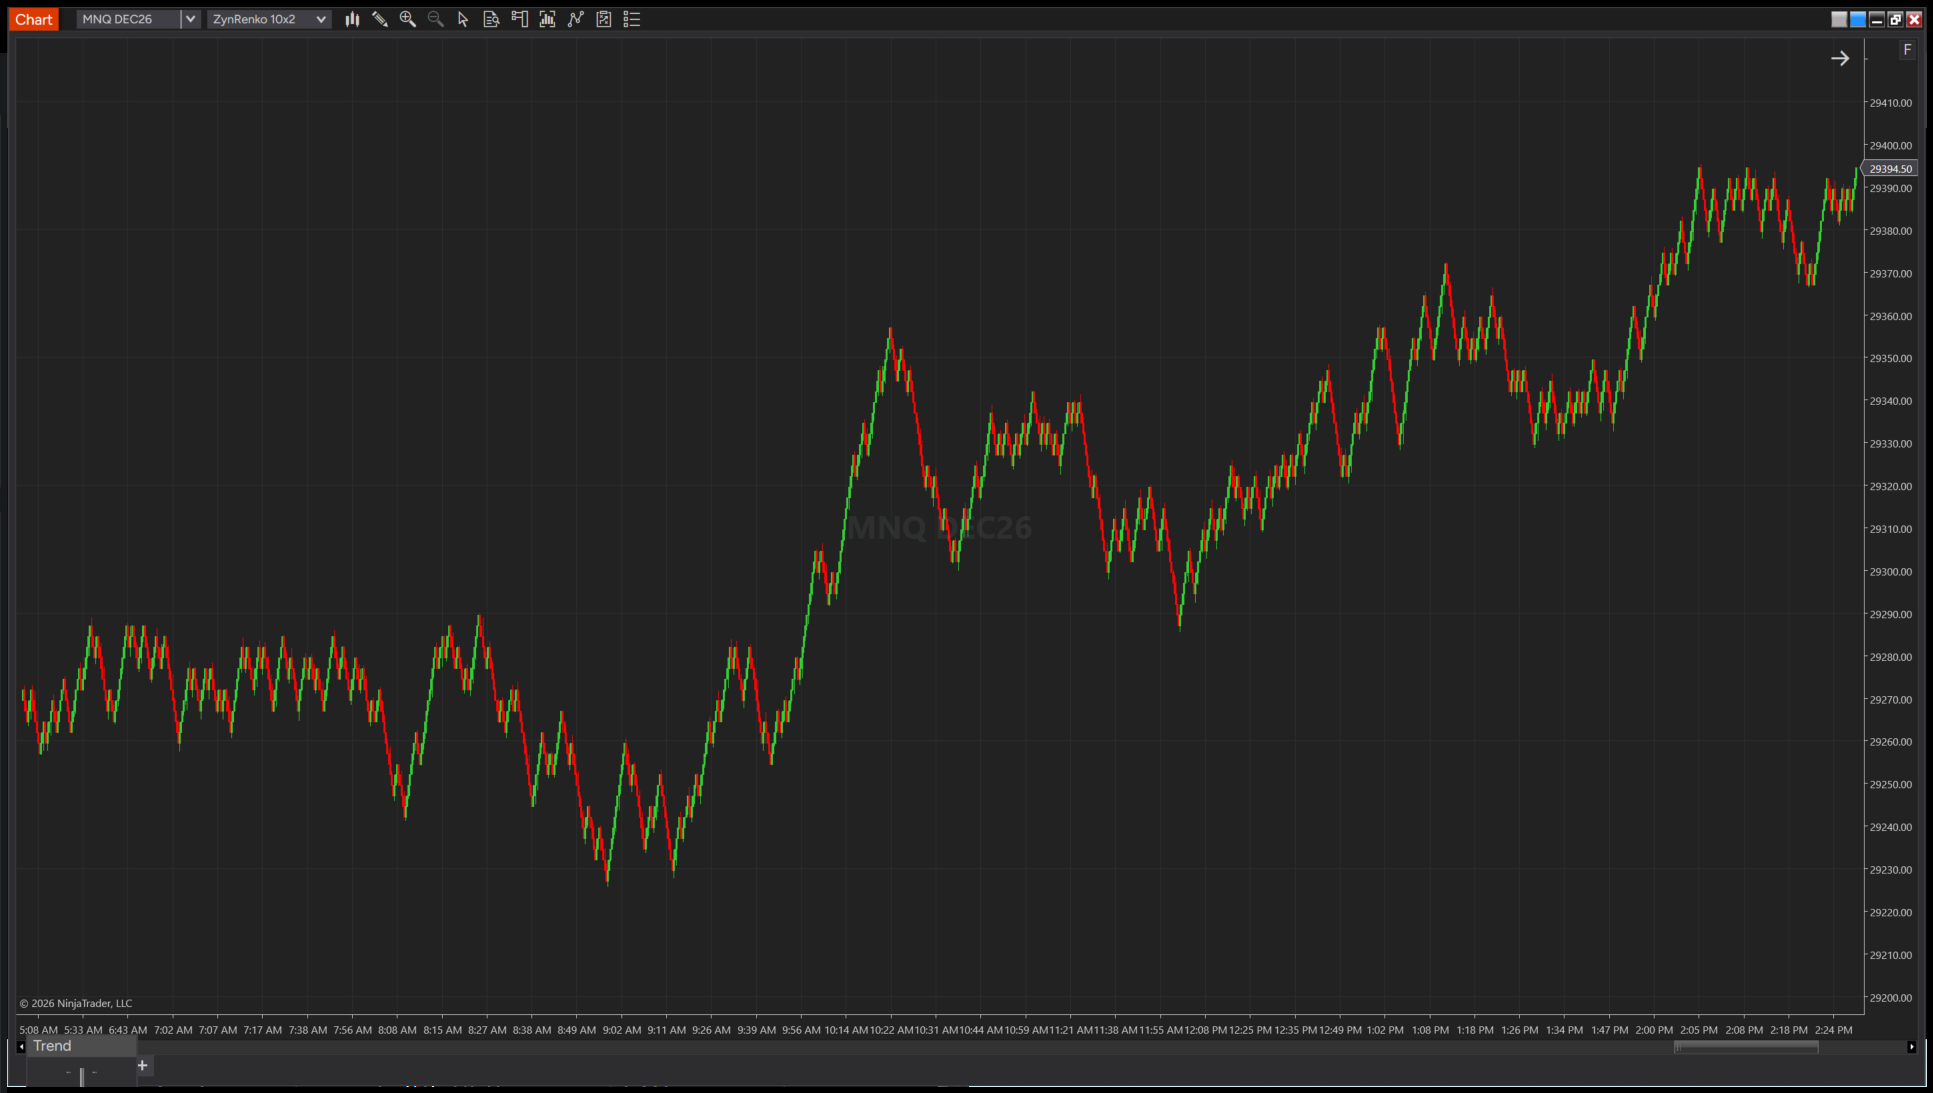Click the zoom out magnifier
Viewport: 1933px width, 1093px height.
[x=436, y=19]
